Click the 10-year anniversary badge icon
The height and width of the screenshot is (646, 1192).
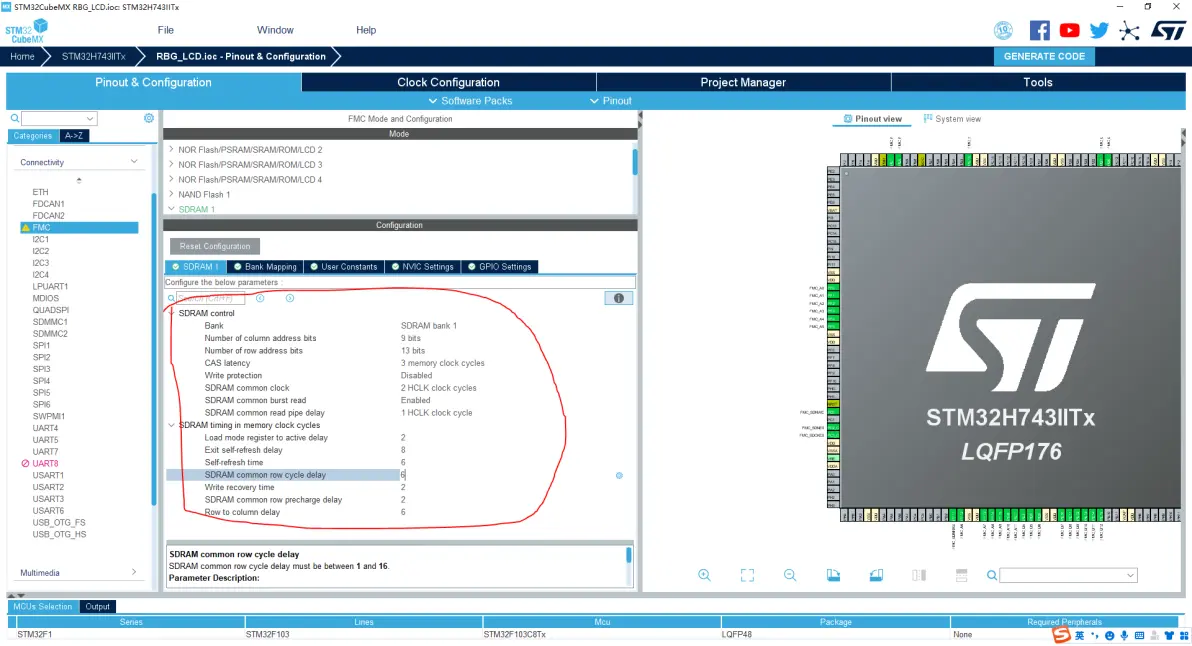1003,30
